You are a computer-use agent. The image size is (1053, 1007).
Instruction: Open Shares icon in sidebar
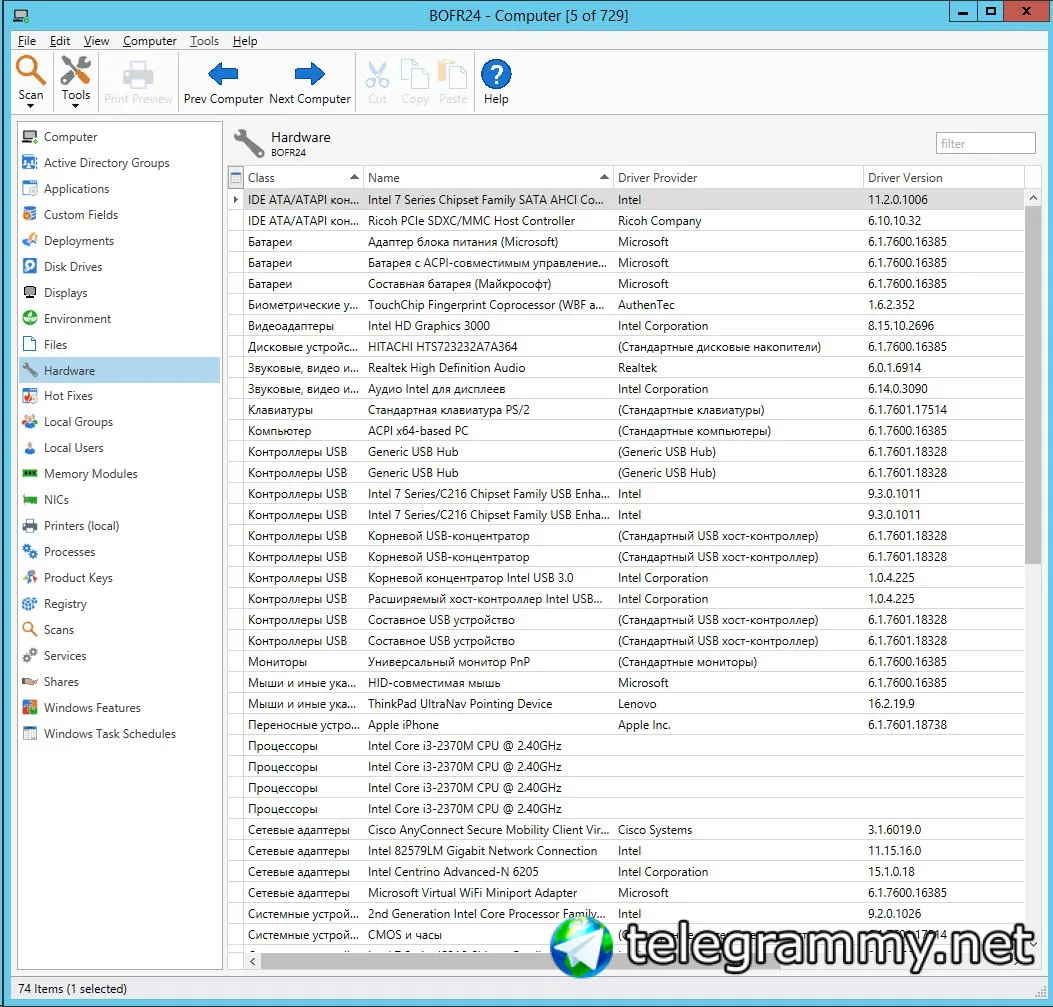point(30,681)
